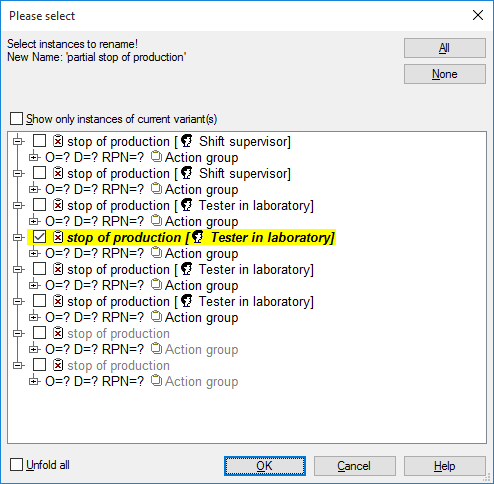Toggle the Unfold all checkbox
494x484 pixels.
pyautogui.click(x=16, y=465)
